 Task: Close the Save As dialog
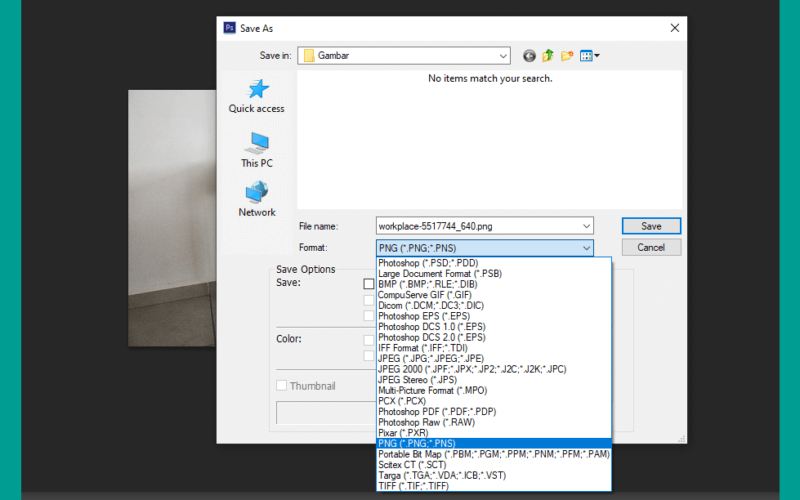pos(674,28)
